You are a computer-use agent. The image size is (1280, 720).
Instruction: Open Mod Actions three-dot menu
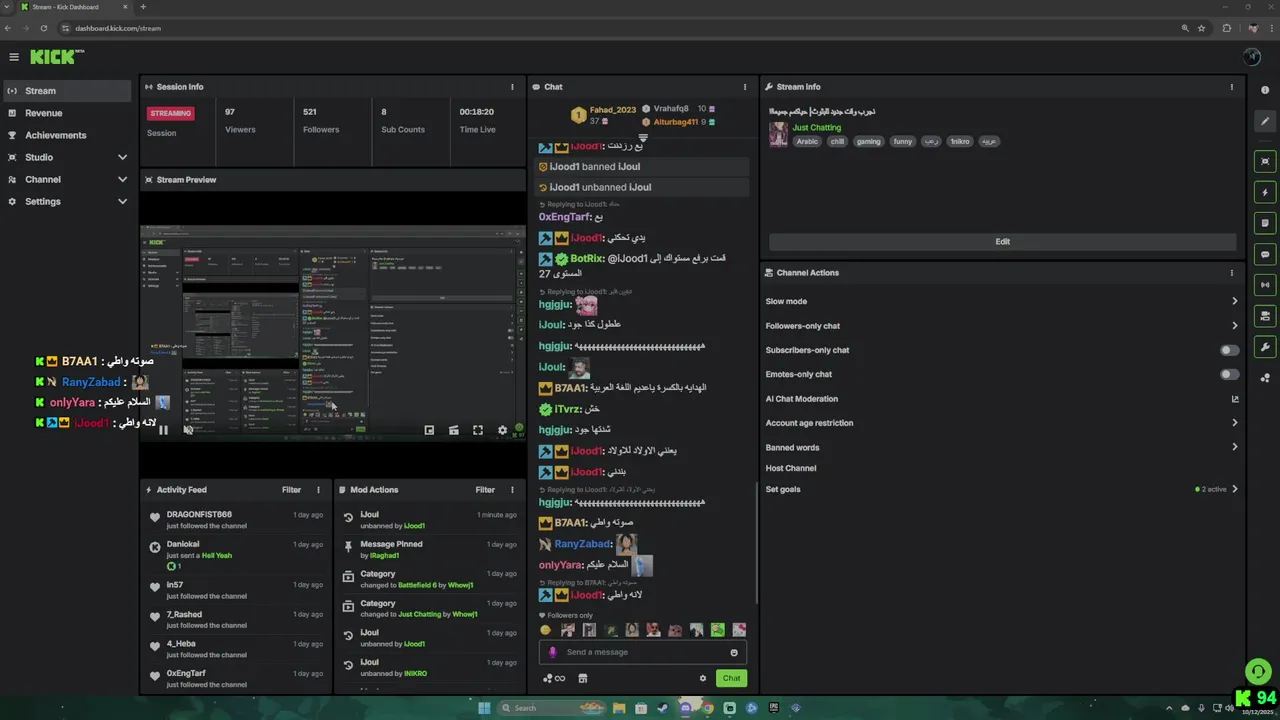click(512, 490)
